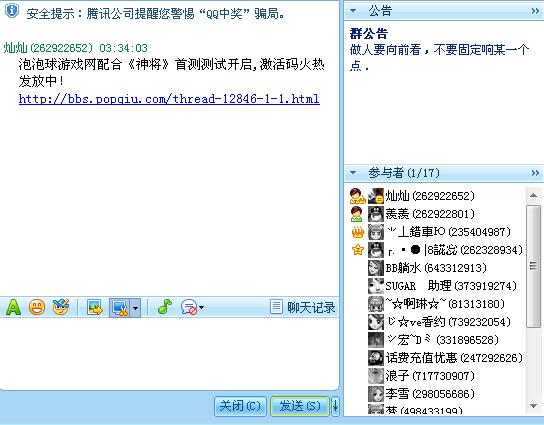Click the 发送(S) button
Screen dimensions: 544x425
(300, 406)
